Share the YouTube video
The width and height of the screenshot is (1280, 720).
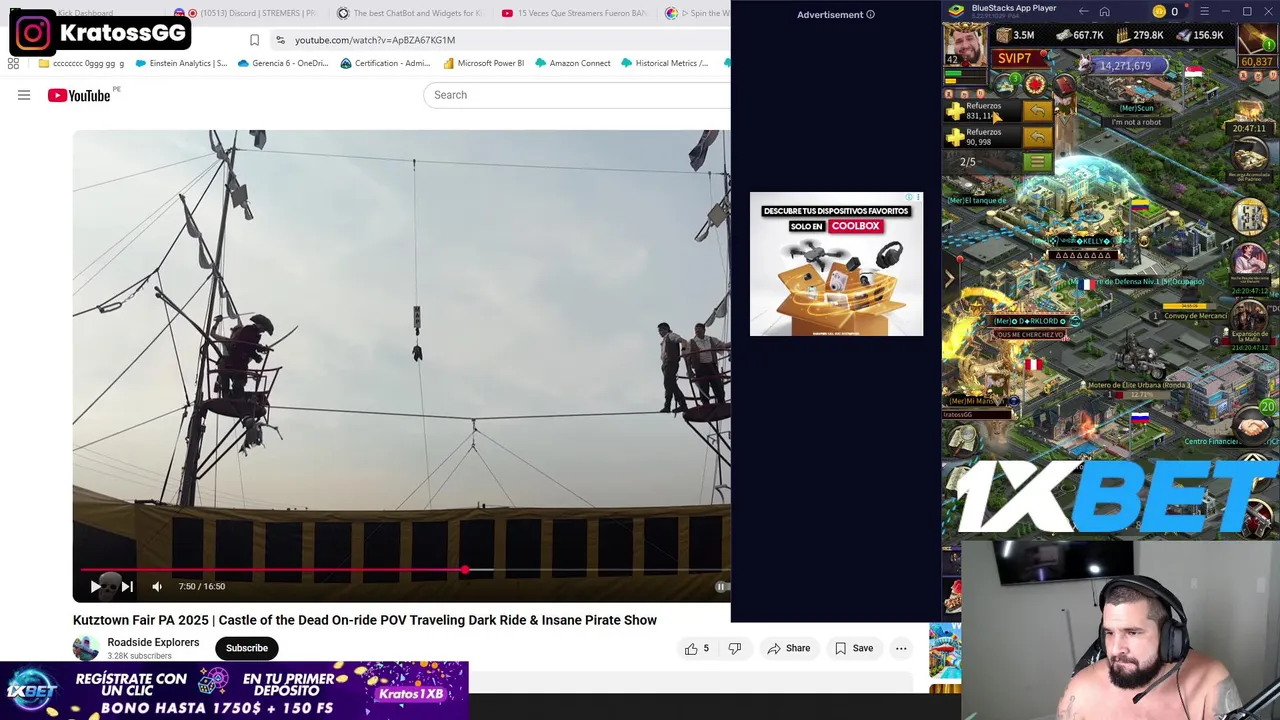click(788, 648)
